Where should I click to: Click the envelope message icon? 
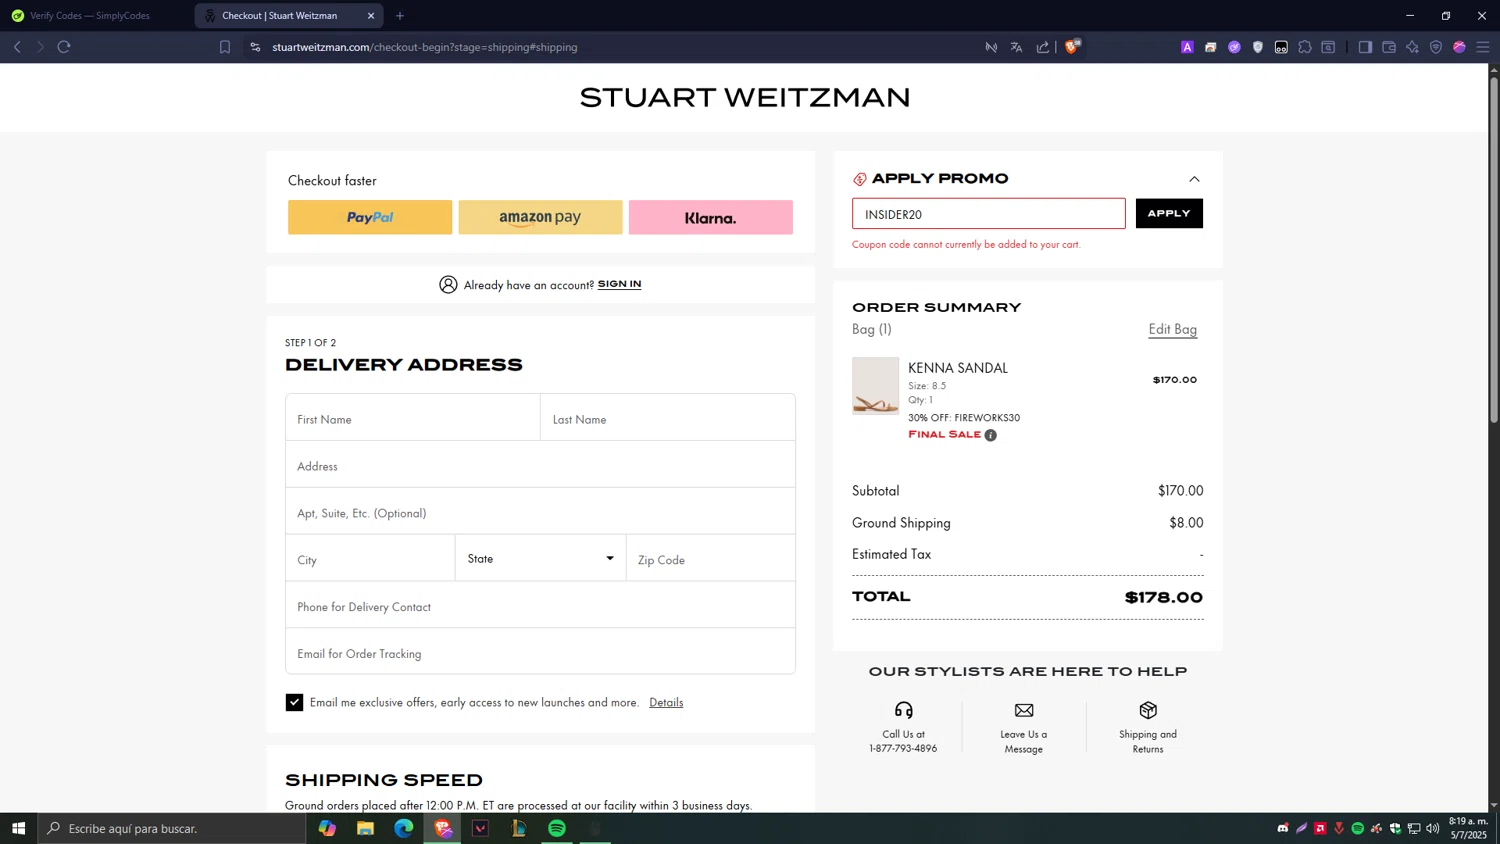[1024, 710]
